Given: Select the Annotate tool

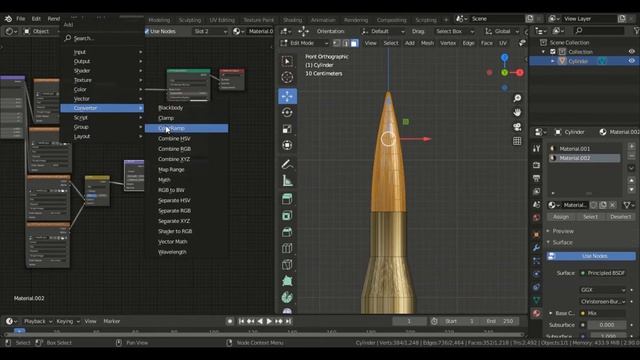Looking at the screenshot, I should (287, 164).
